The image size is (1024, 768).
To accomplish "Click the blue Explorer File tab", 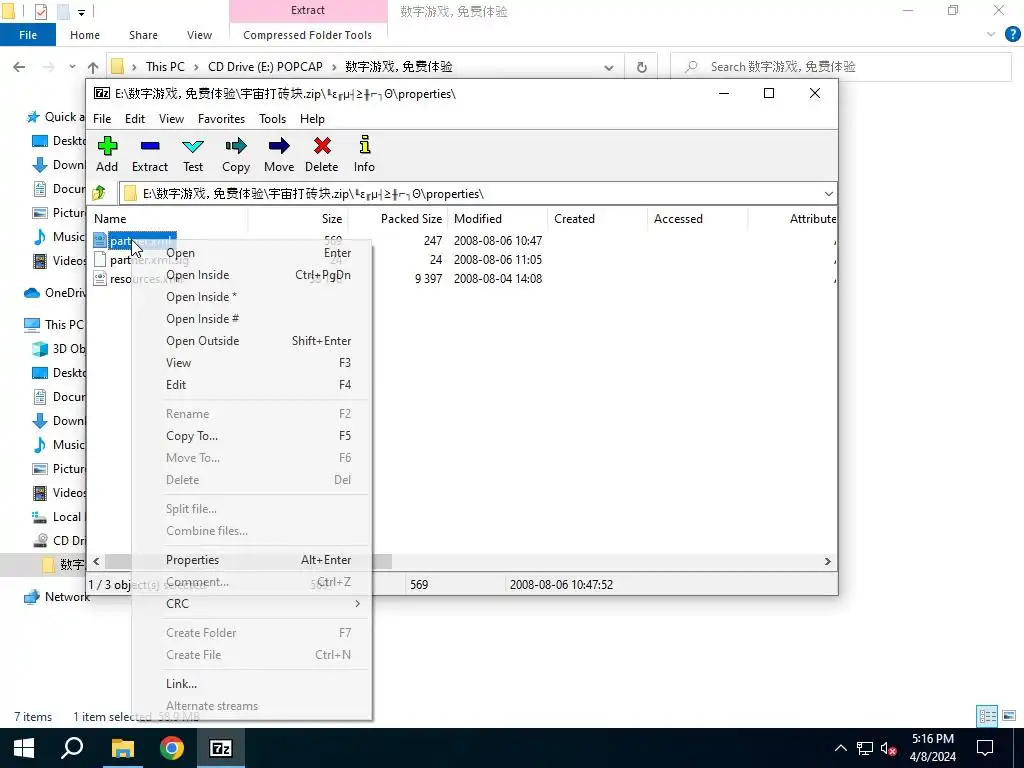I will click(28, 35).
